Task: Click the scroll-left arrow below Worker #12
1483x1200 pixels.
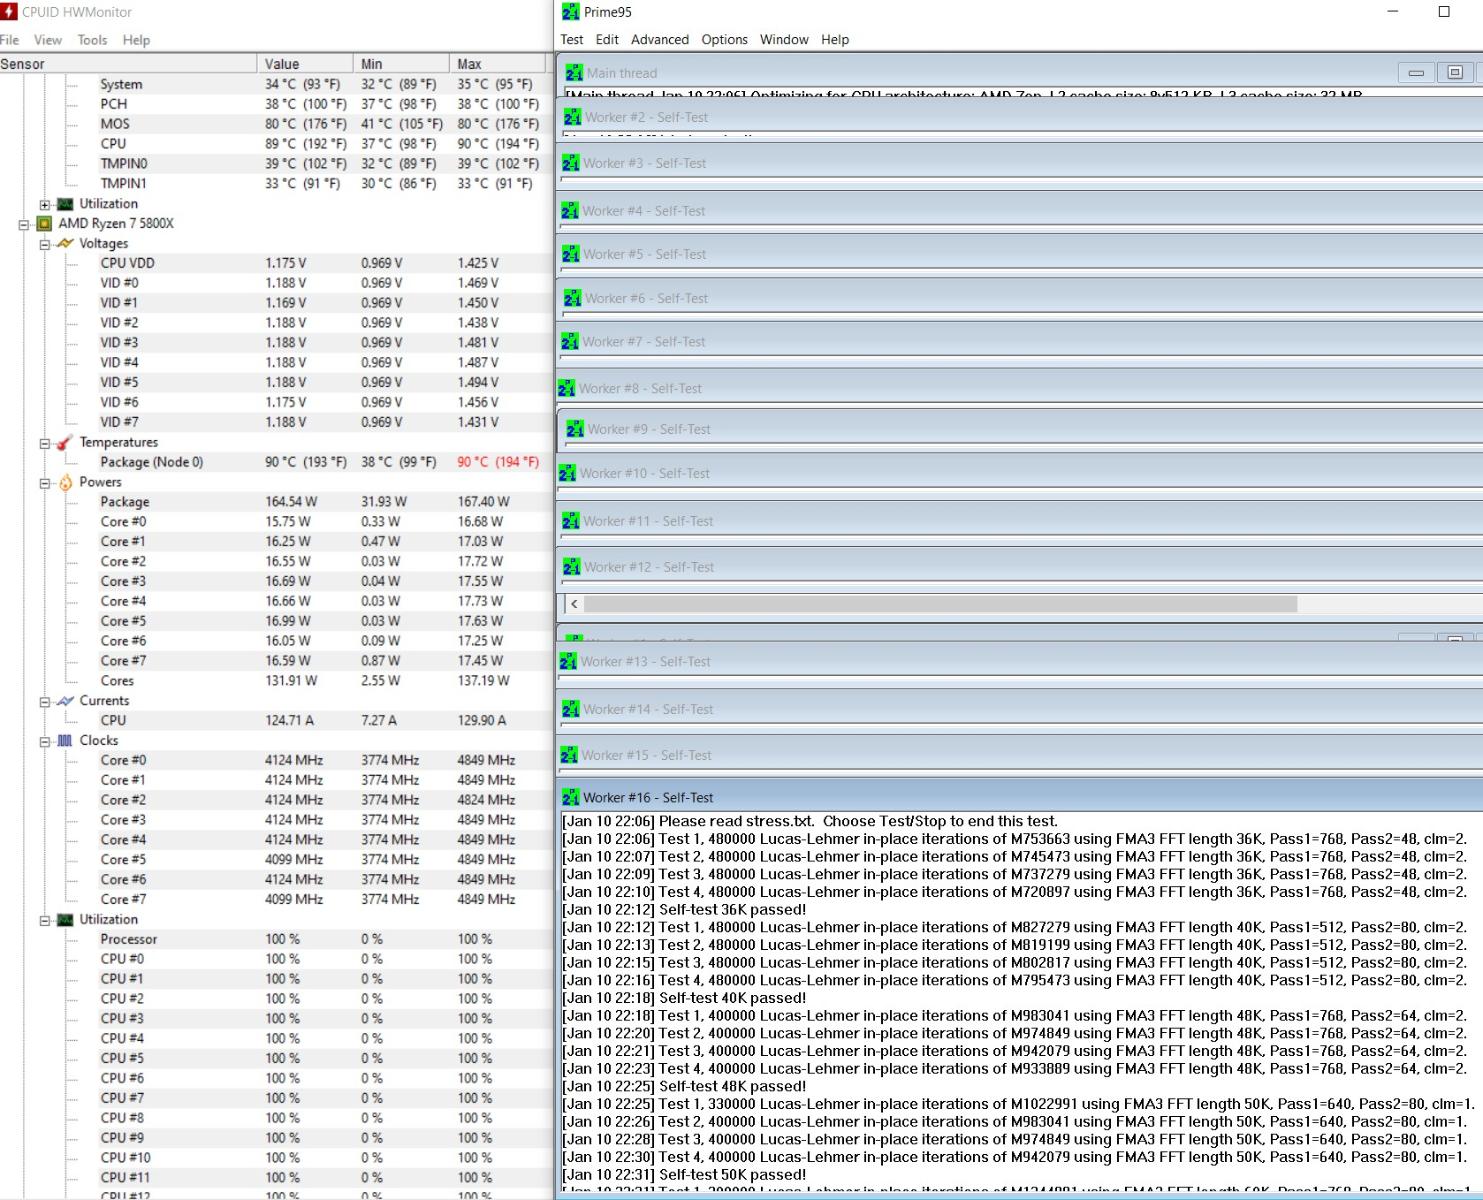Action: (x=574, y=604)
